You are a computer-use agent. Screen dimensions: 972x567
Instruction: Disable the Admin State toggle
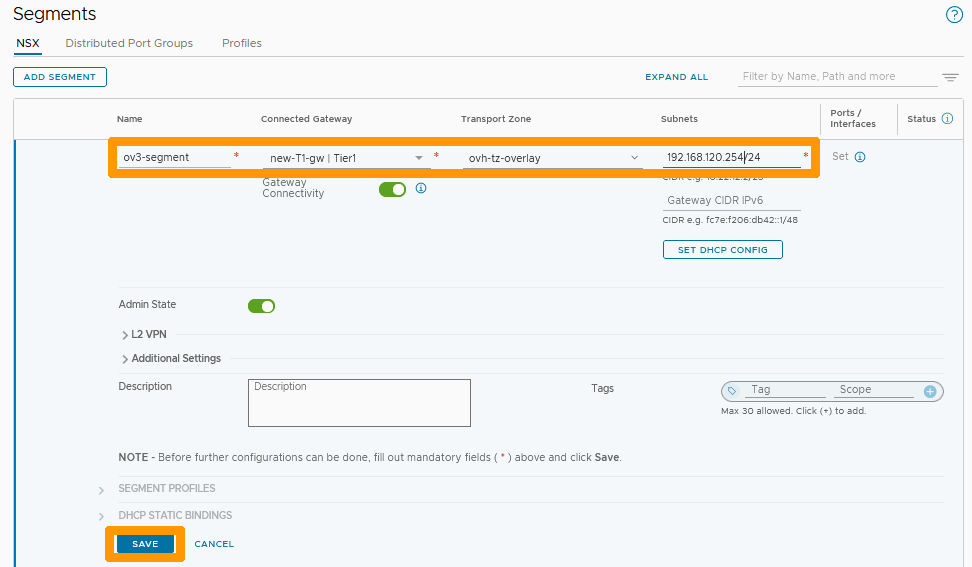261,306
